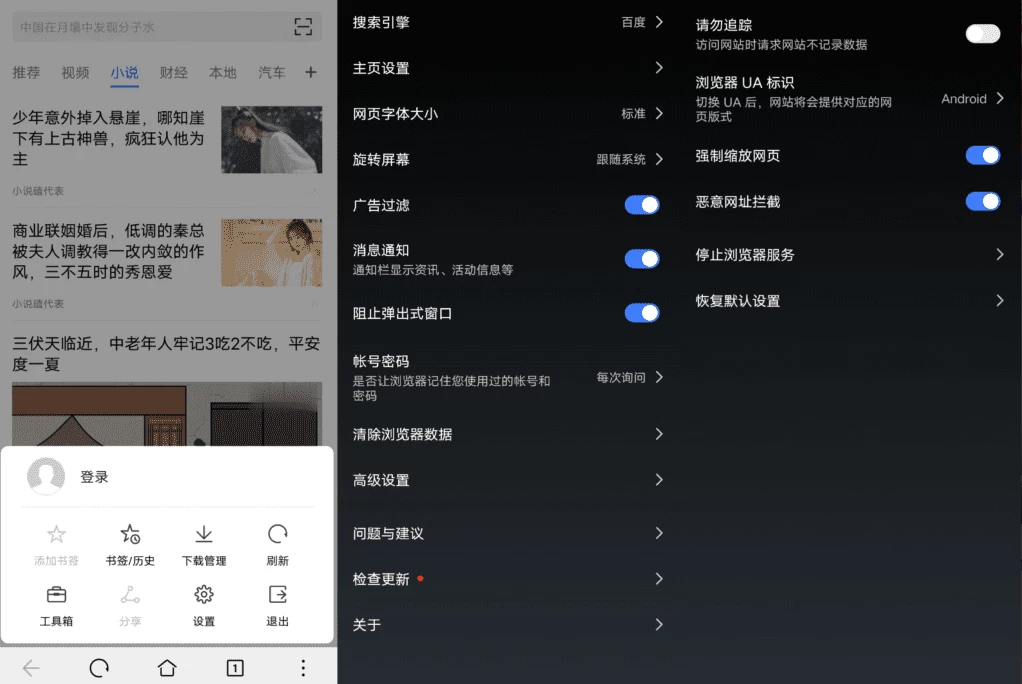
Task: Tap the 刷新 refresh icon in menu
Action: click(x=278, y=535)
